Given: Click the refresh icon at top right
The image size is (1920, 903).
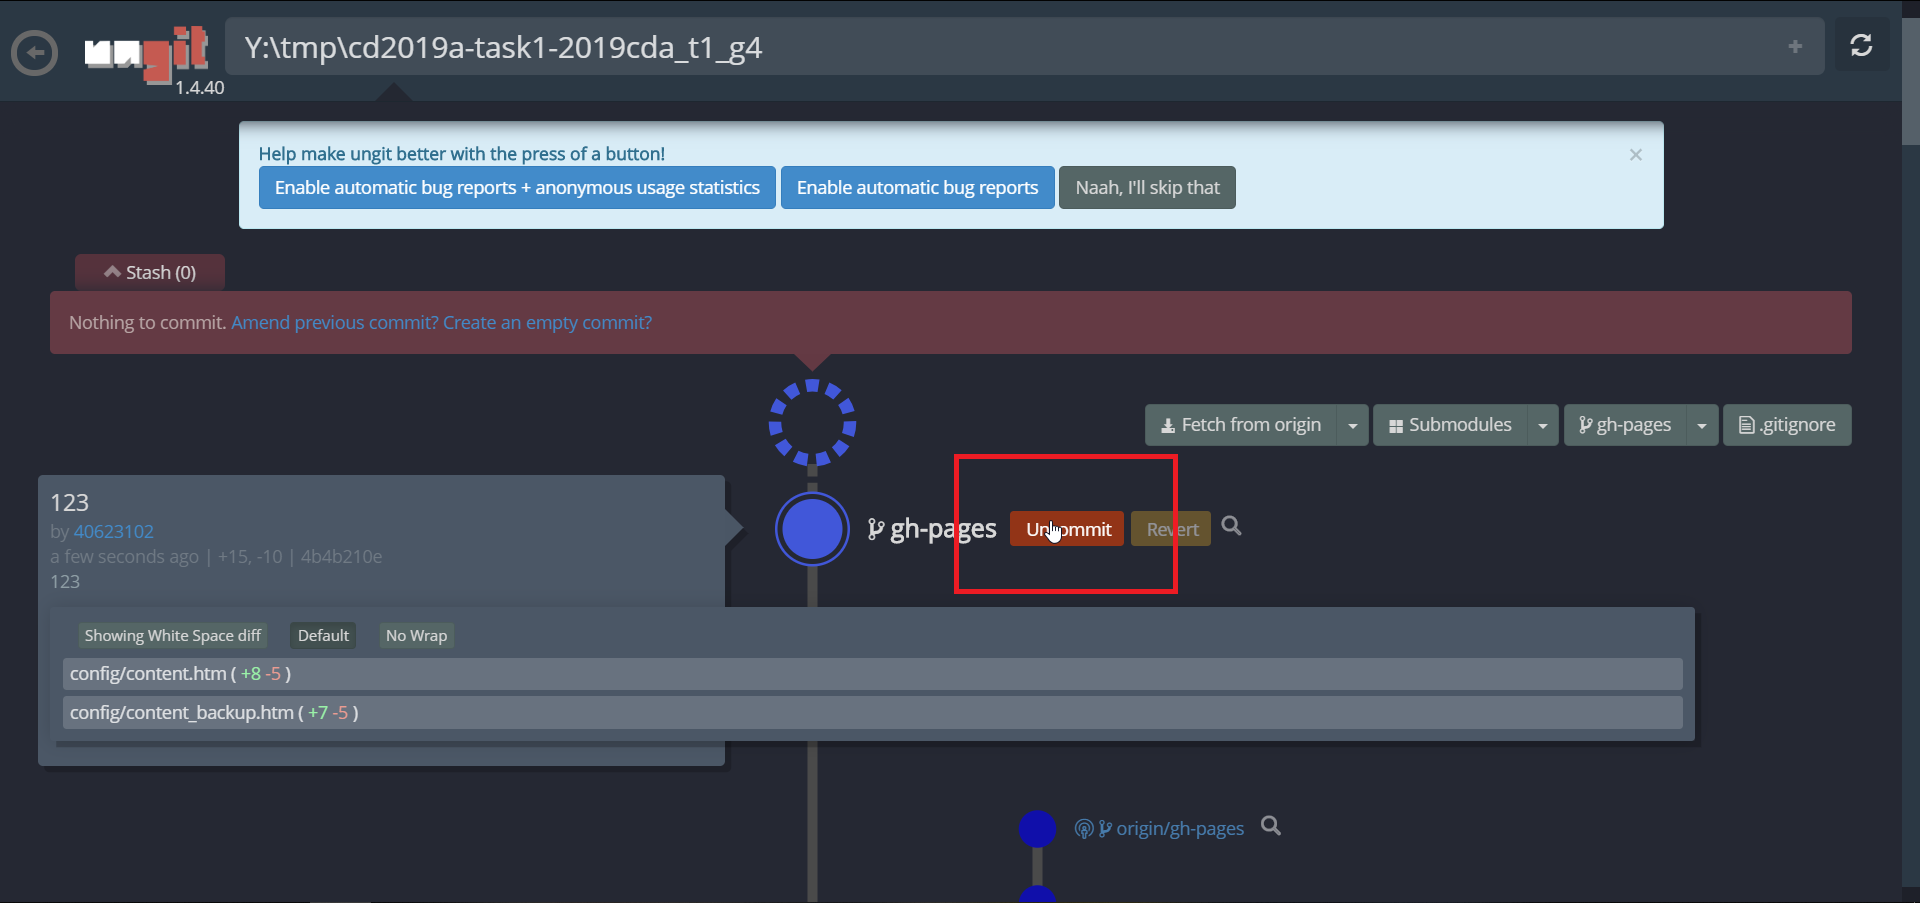Looking at the screenshot, I should [x=1861, y=46].
